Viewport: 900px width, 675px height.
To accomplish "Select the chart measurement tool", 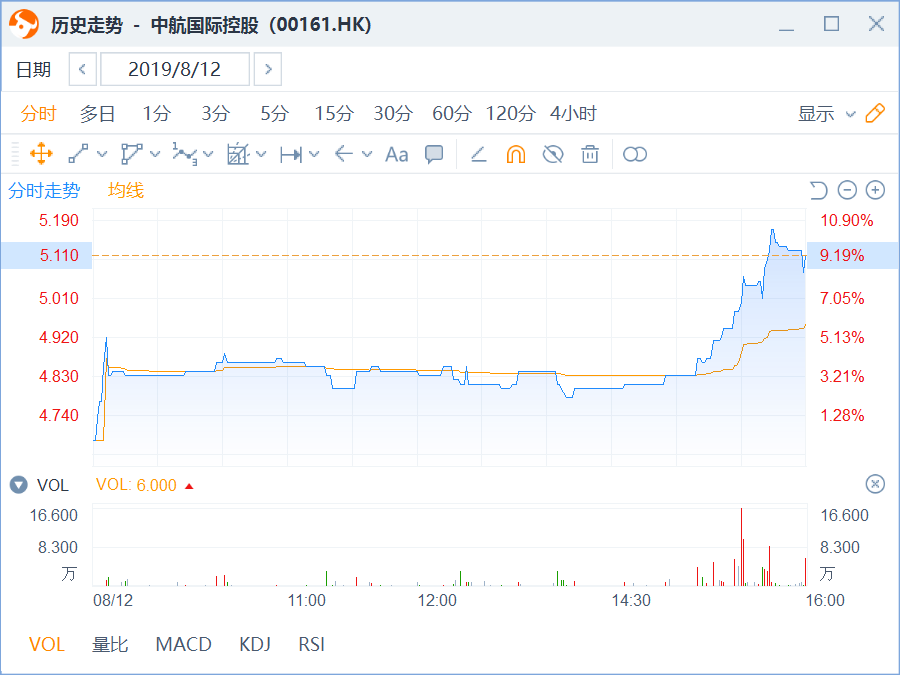I will click(x=238, y=154).
